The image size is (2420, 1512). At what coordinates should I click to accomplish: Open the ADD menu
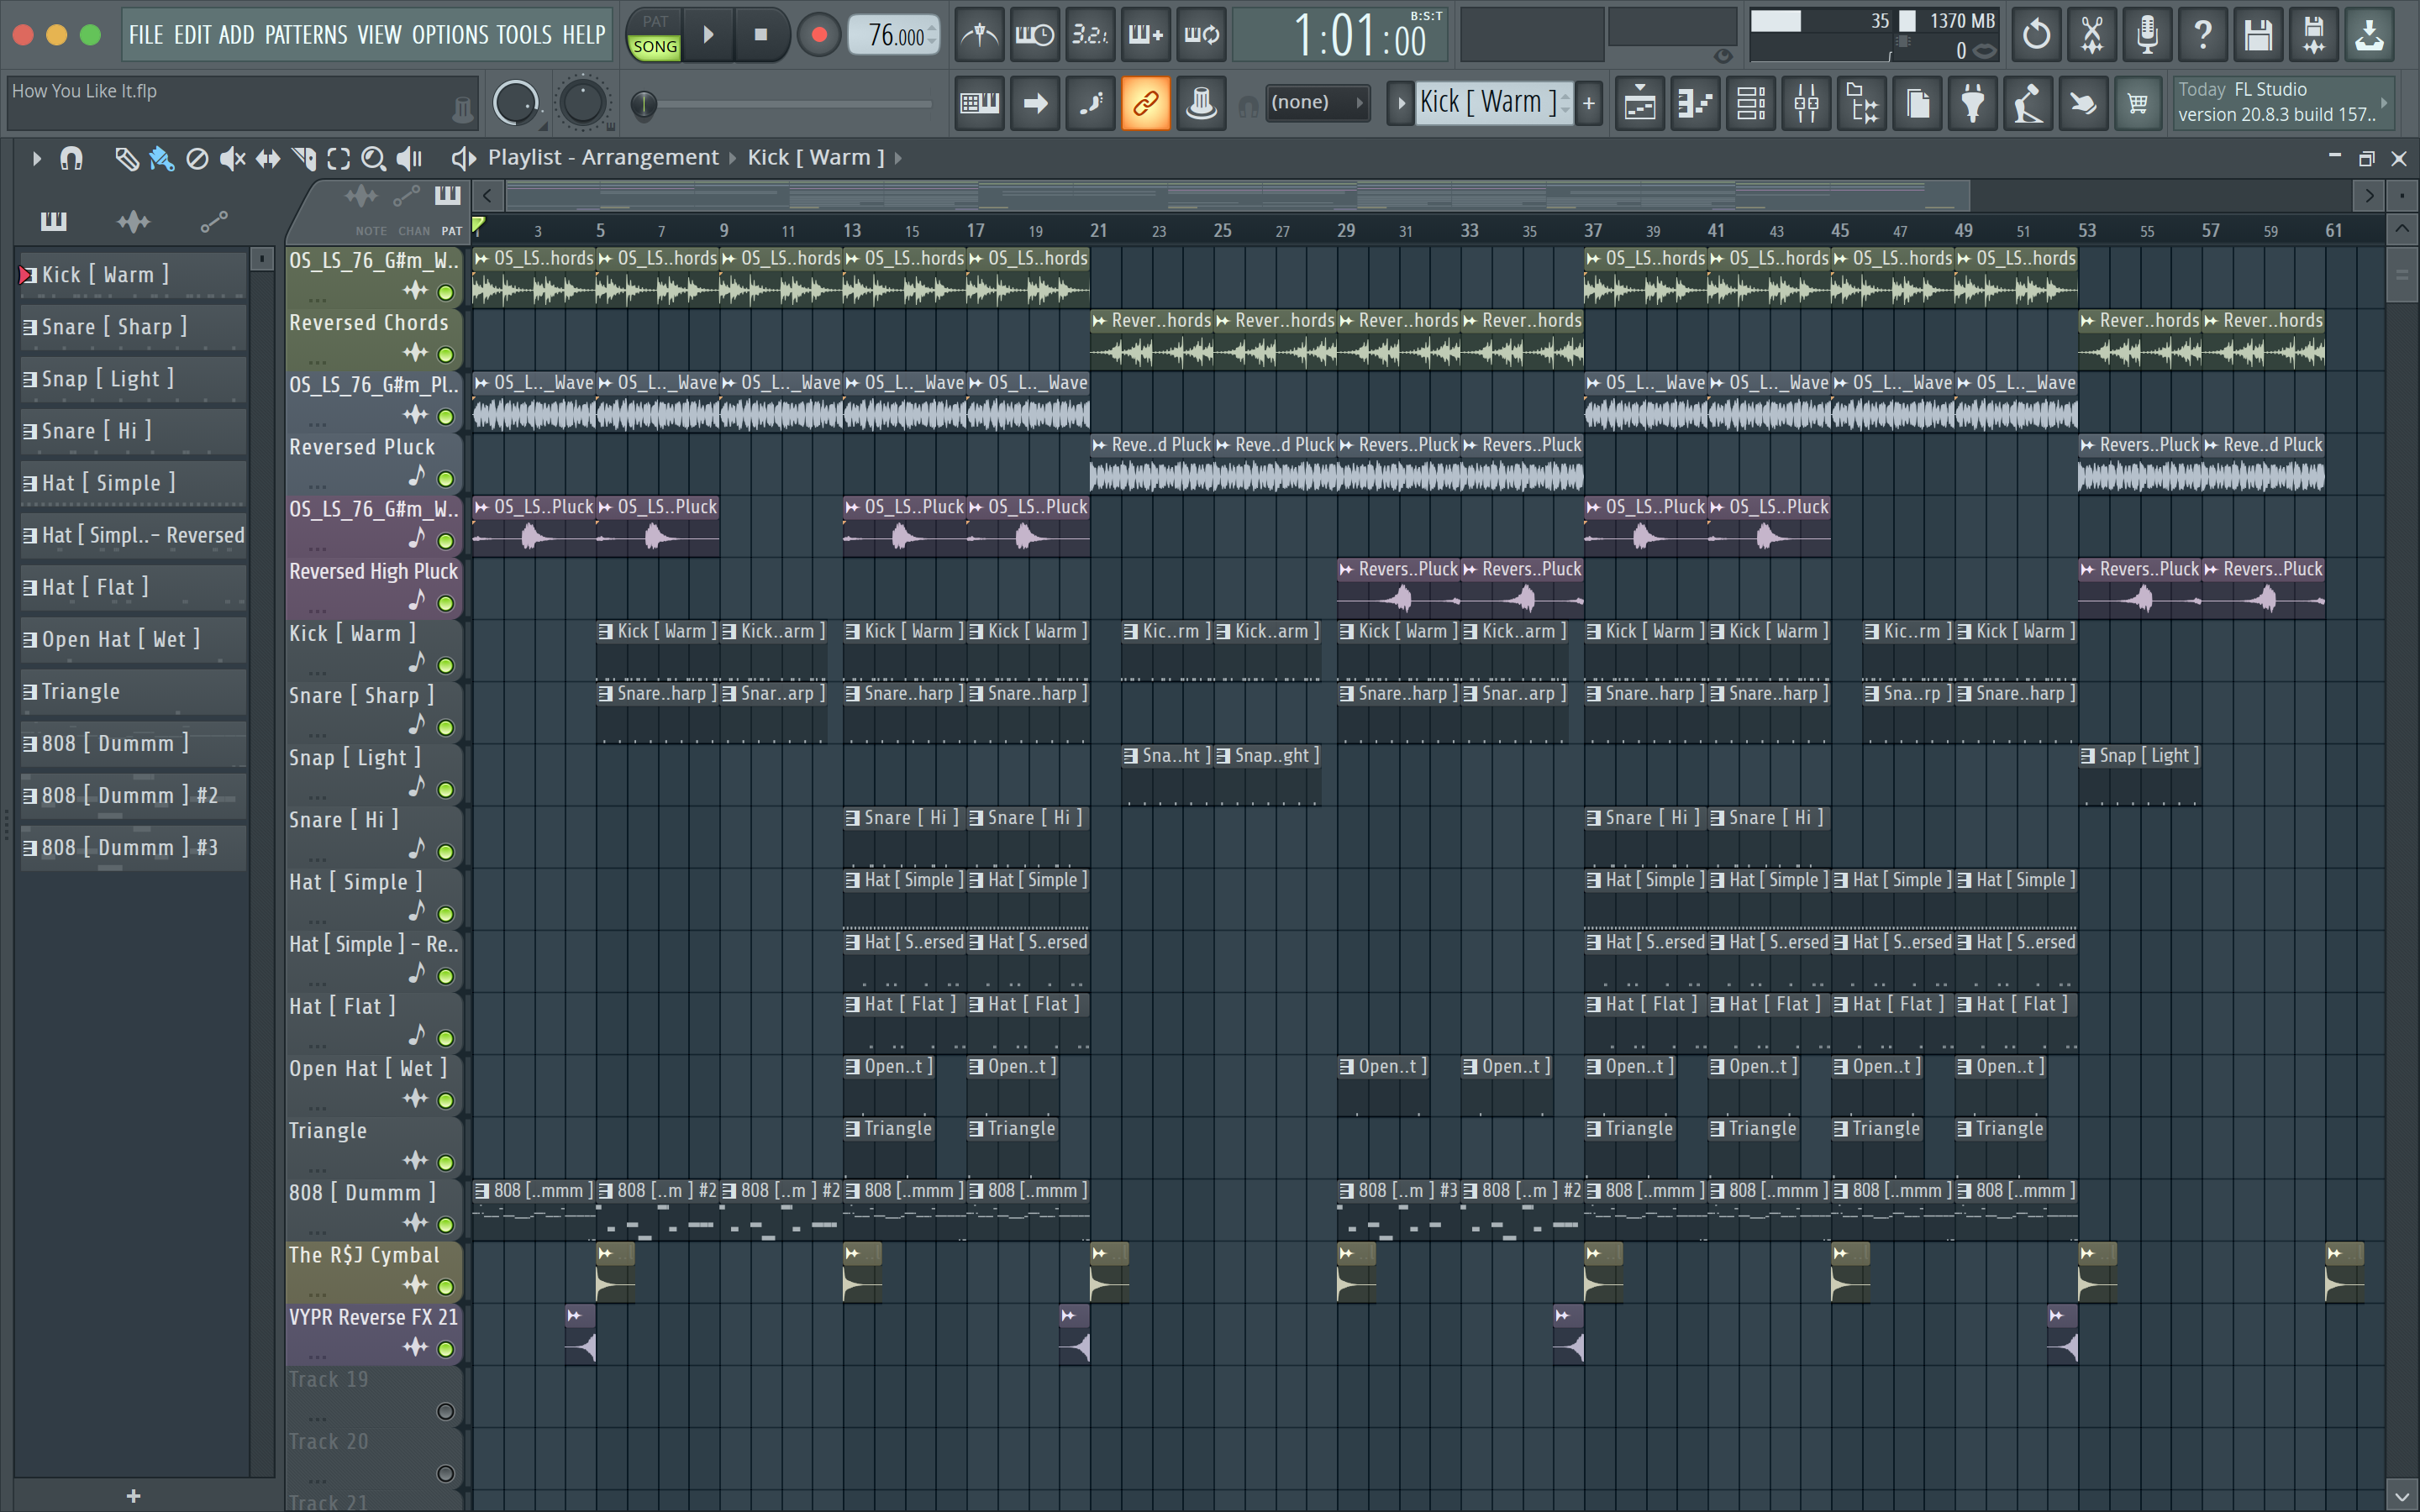click(237, 35)
